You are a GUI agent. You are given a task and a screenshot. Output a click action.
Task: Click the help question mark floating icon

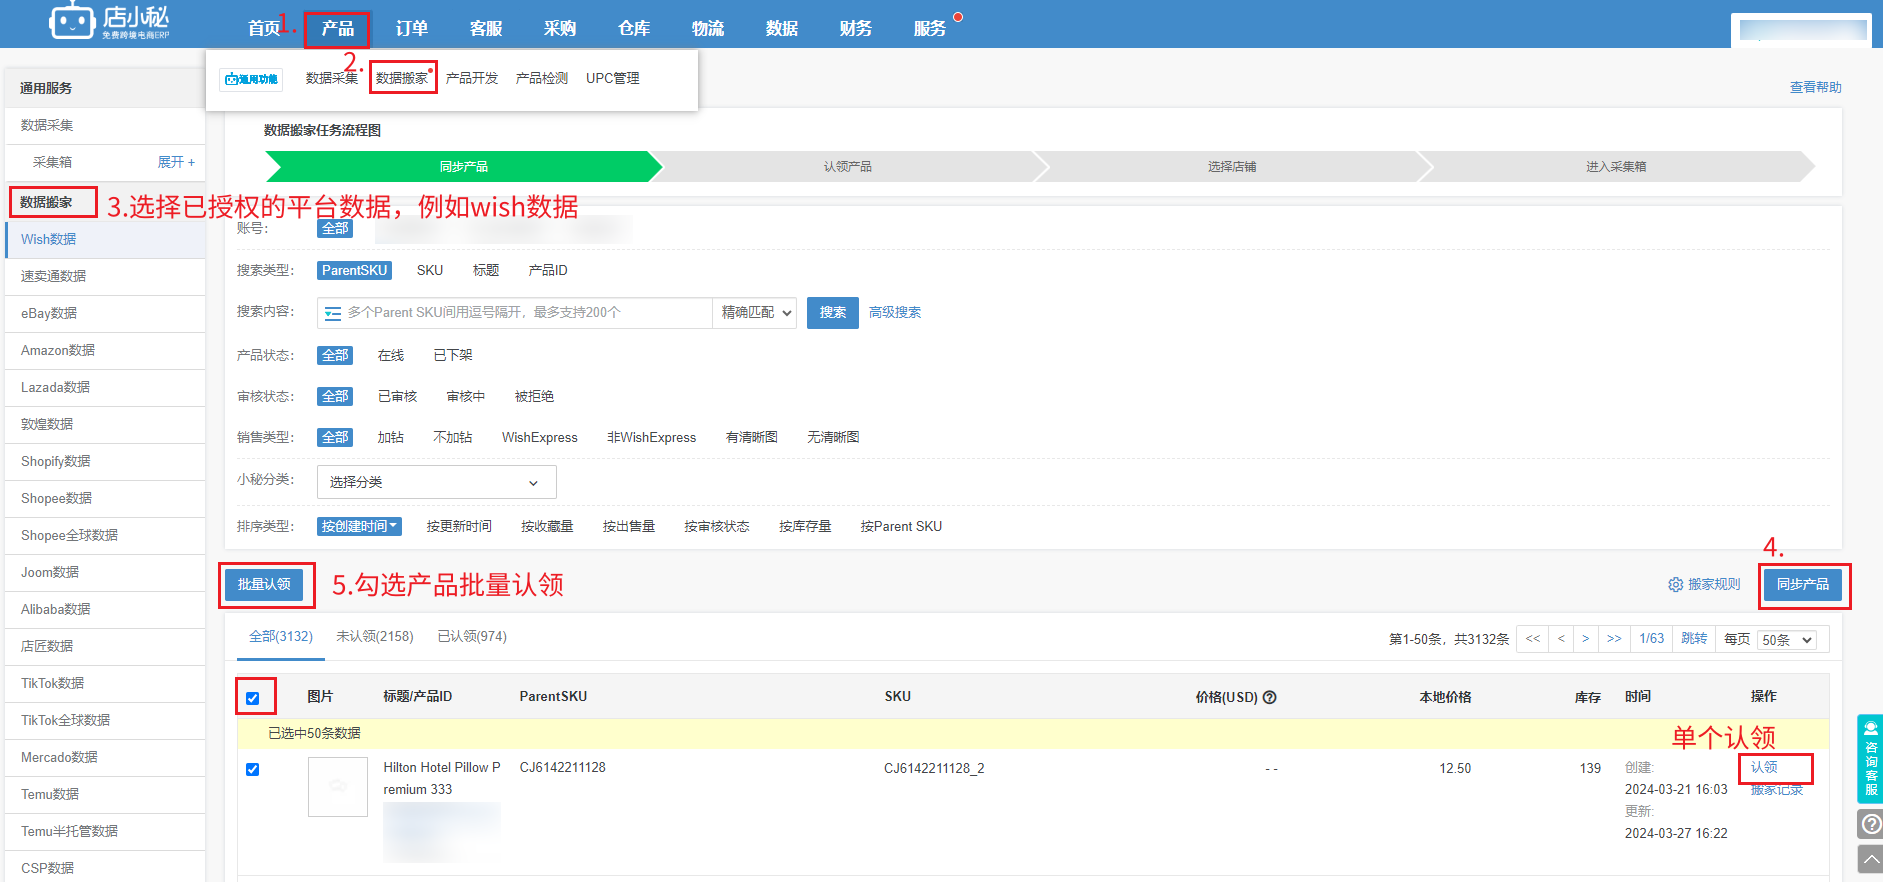pos(1870,824)
